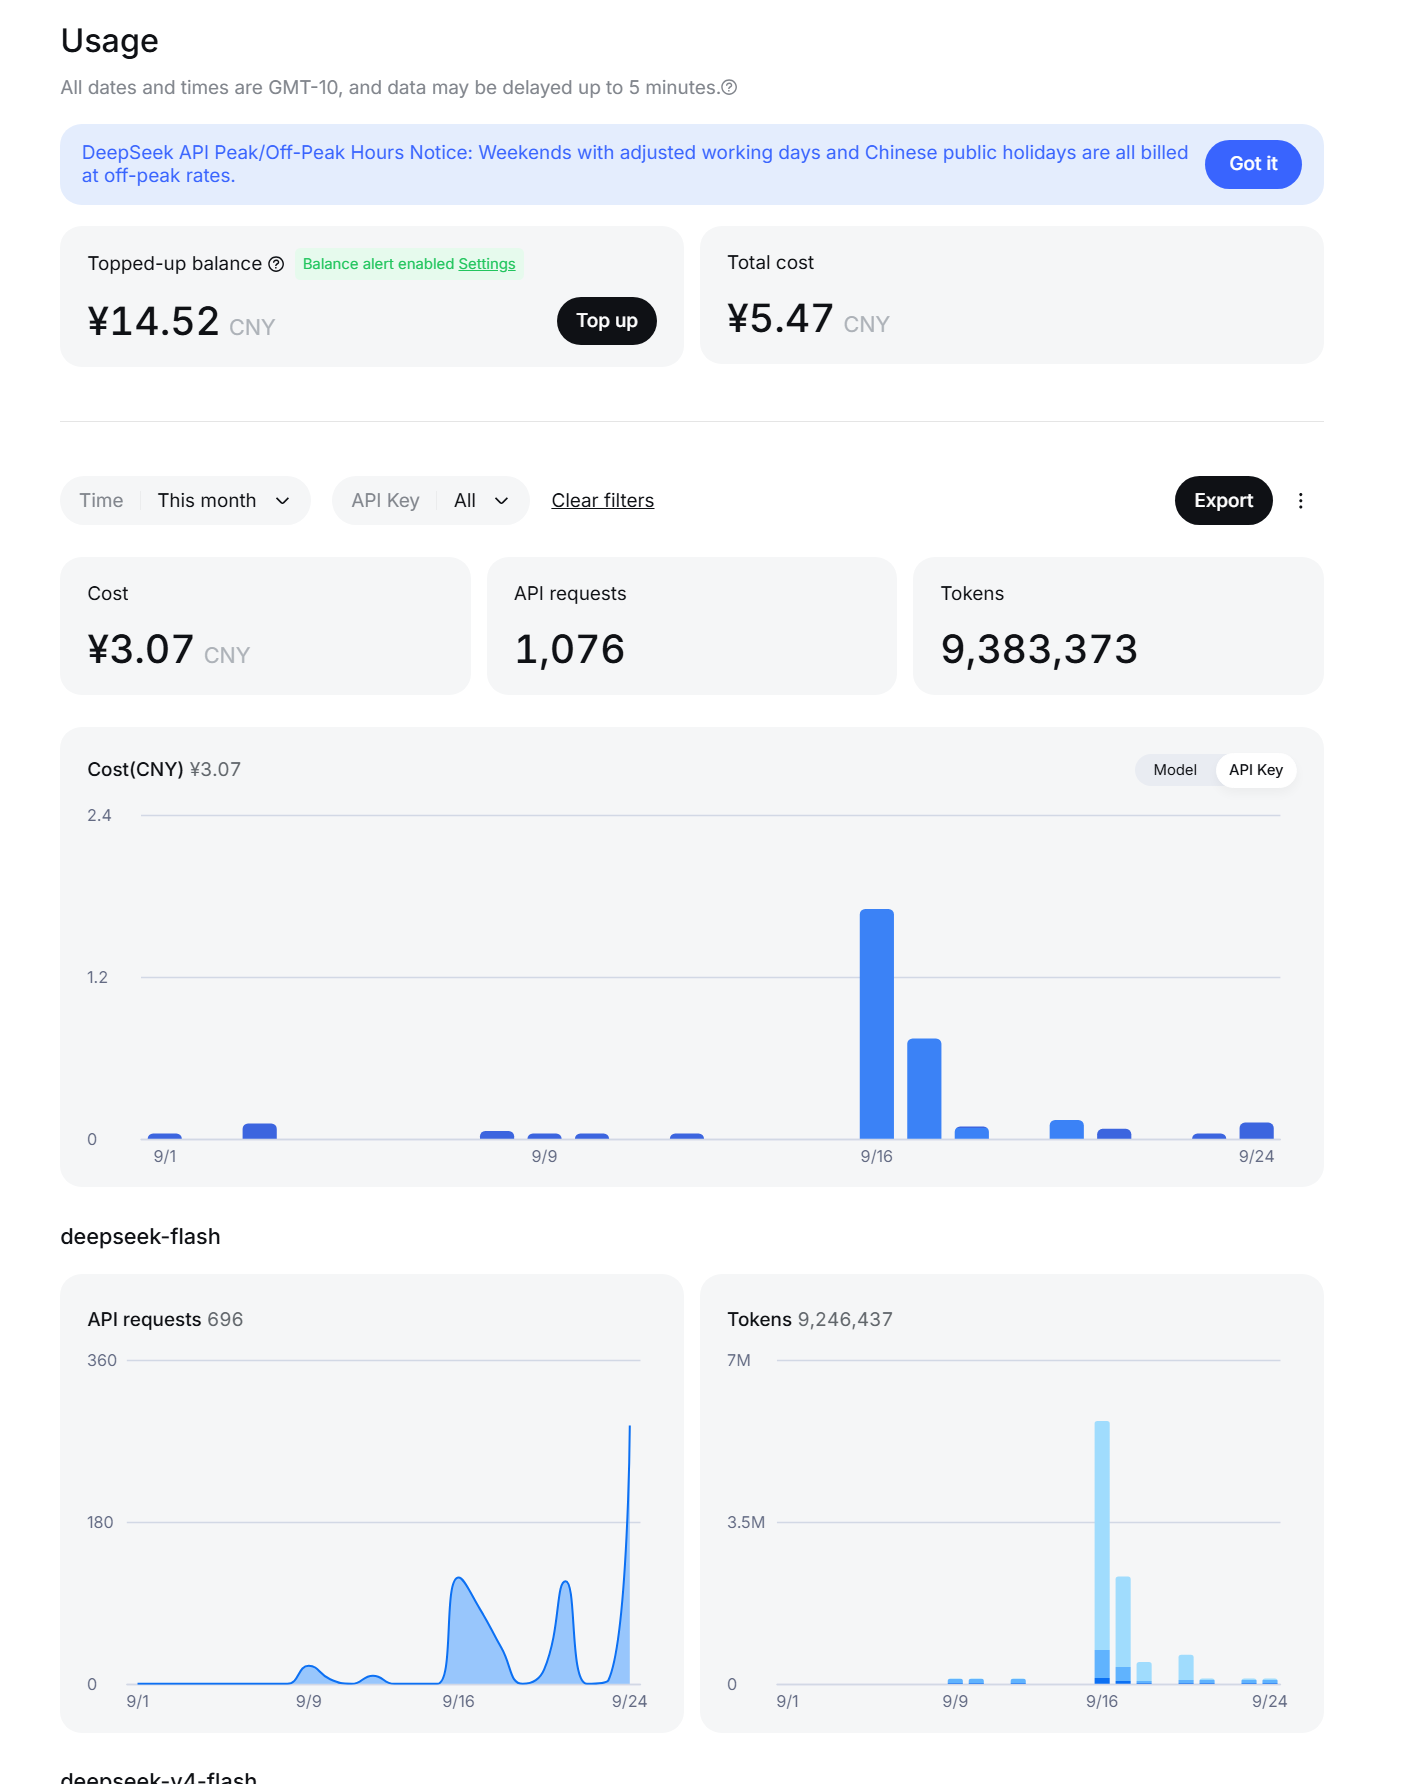Click the peak at the right edge of the requests chart
Screen dimensions: 1401x1784
click(629, 1428)
